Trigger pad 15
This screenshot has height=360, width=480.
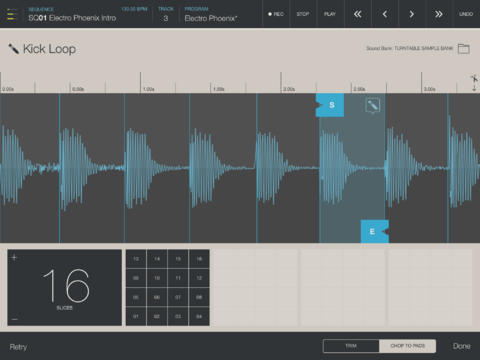tap(178, 259)
